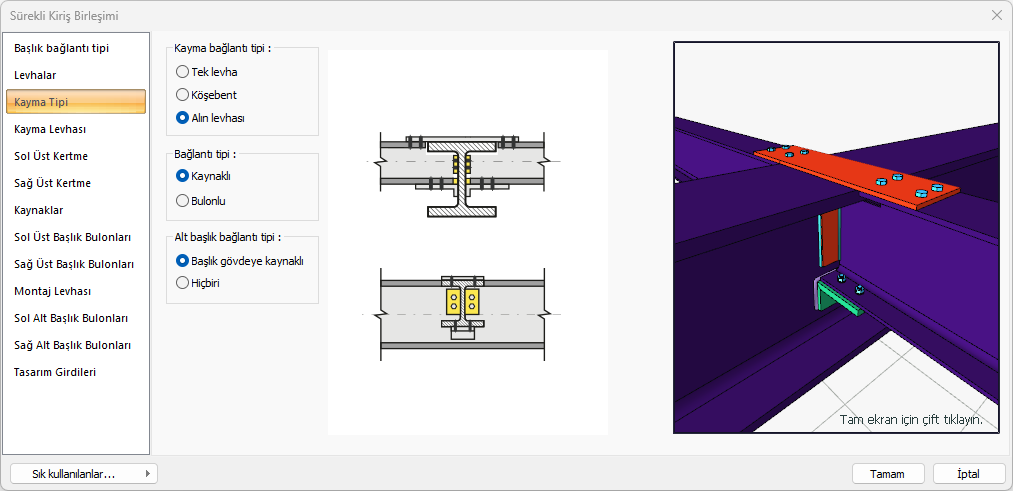Screen dimensions: 1013x491
Task: Open Sağ Üst Başlık Bulonları
Action: pyautogui.click(x=76, y=264)
